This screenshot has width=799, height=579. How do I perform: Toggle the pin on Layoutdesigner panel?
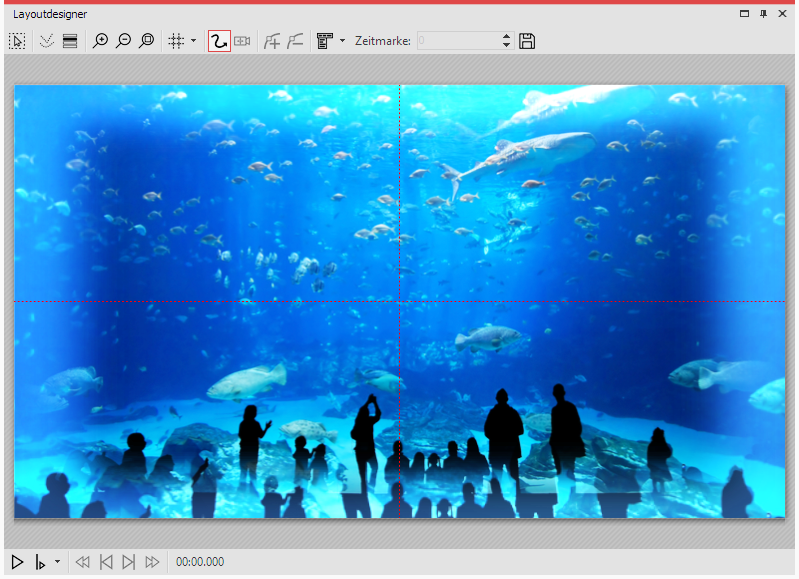(764, 14)
